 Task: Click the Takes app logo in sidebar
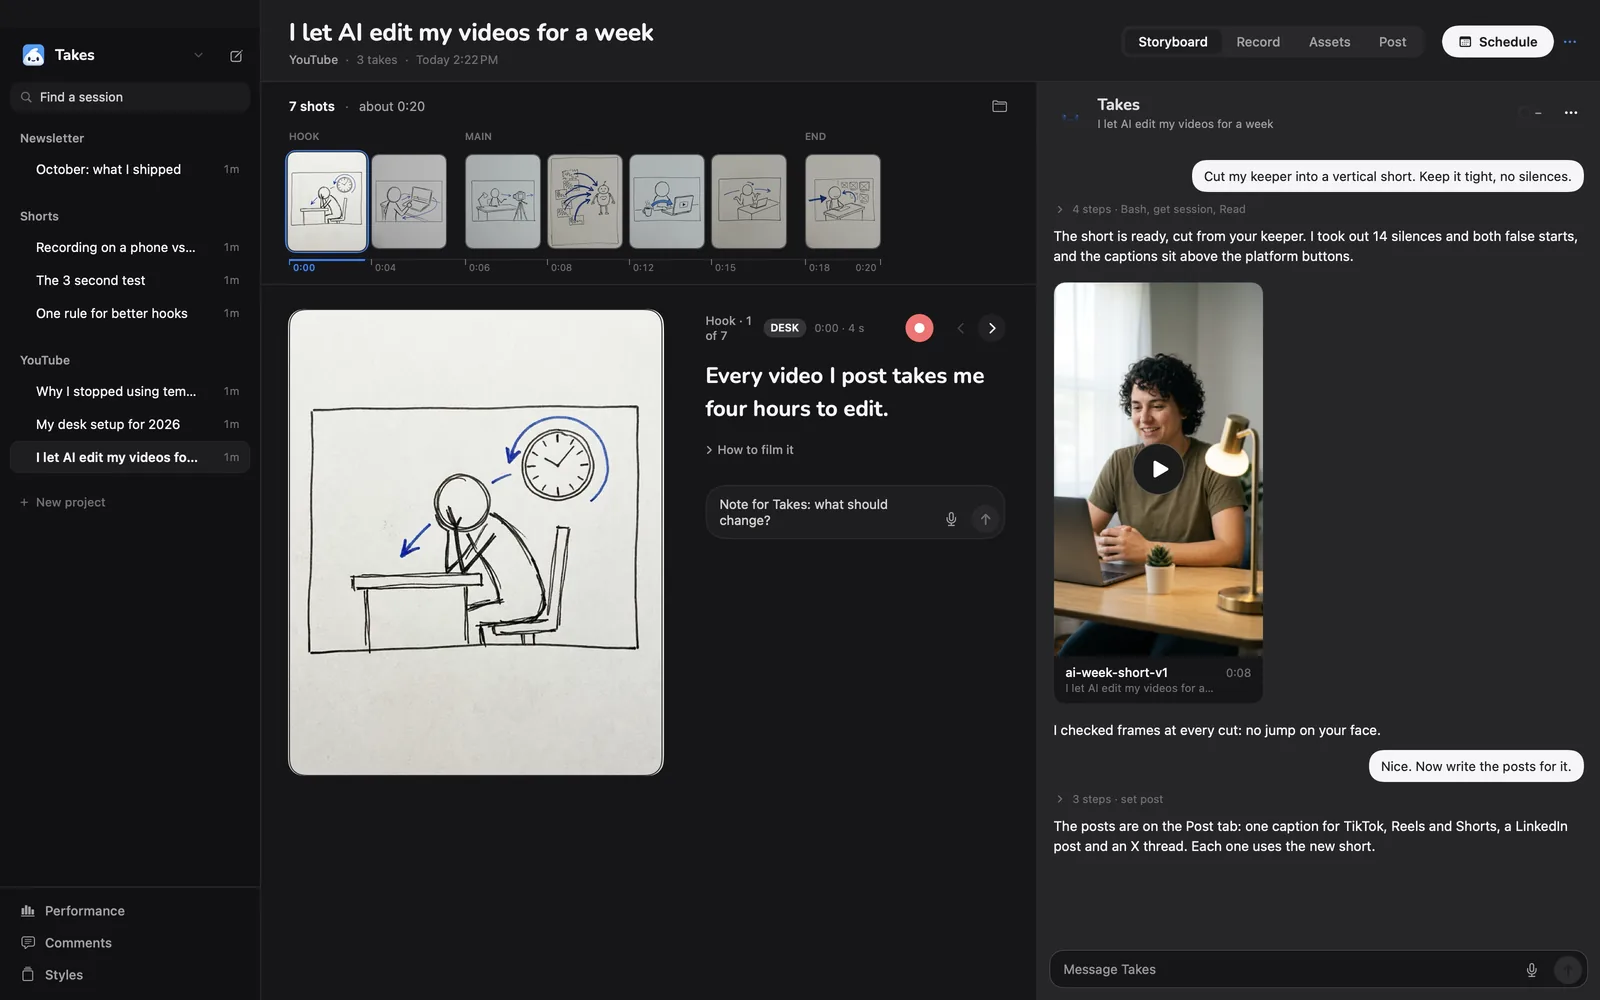point(33,55)
